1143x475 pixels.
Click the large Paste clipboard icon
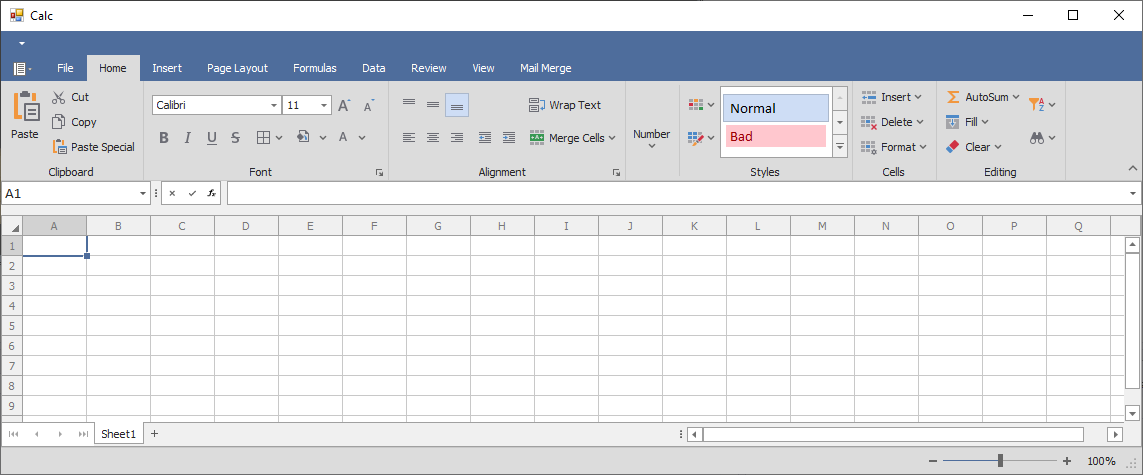pos(26,106)
